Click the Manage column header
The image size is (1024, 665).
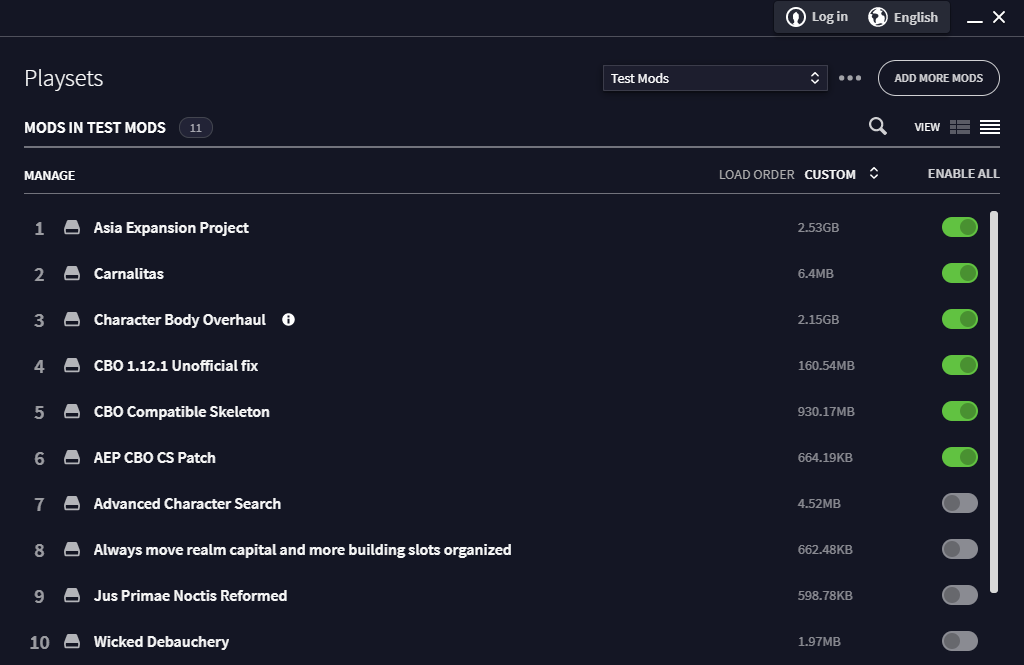click(50, 176)
